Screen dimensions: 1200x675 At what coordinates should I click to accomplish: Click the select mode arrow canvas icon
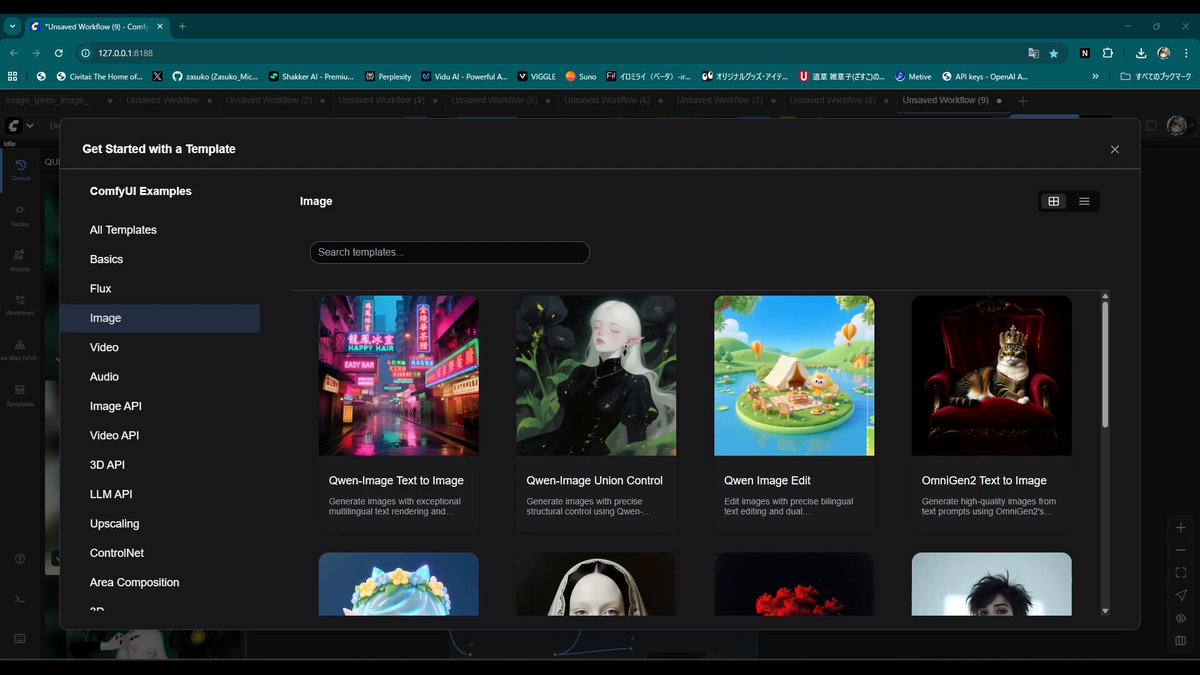pyautogui.click(x=1181, y=595)
